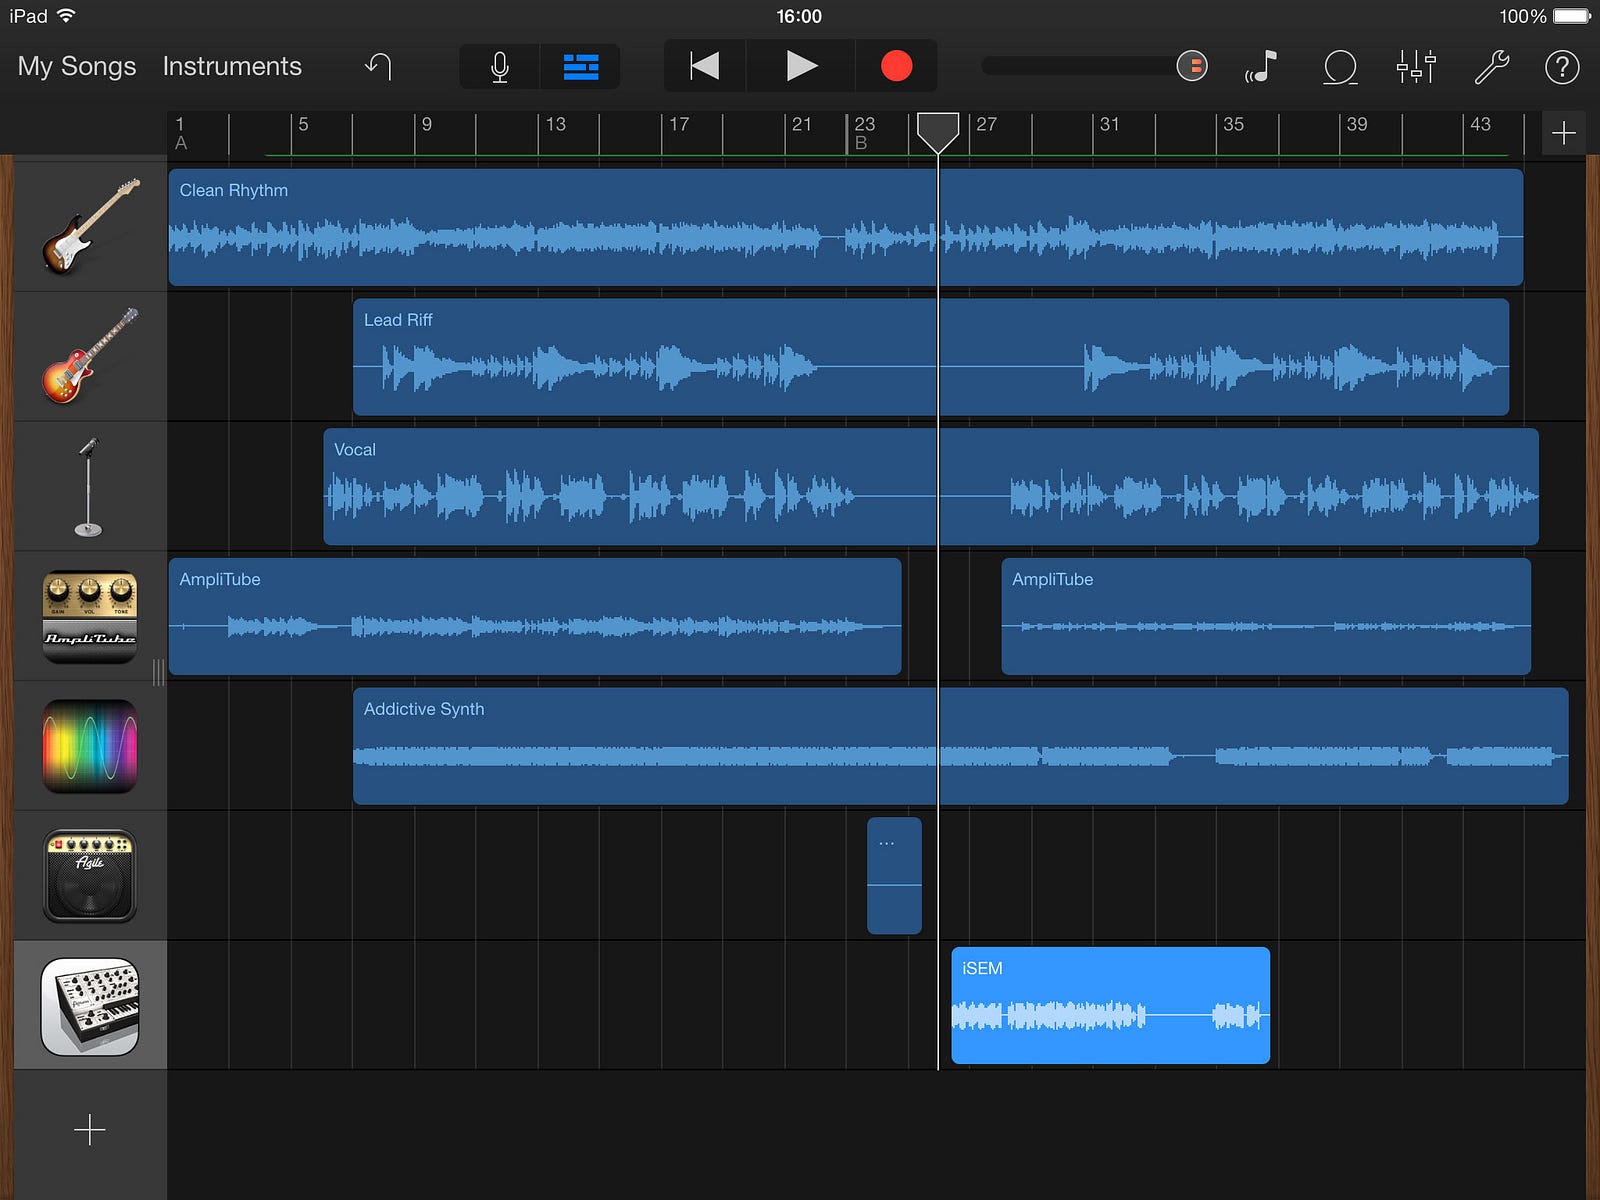Open song settings wrench icon

[1491, 66]
